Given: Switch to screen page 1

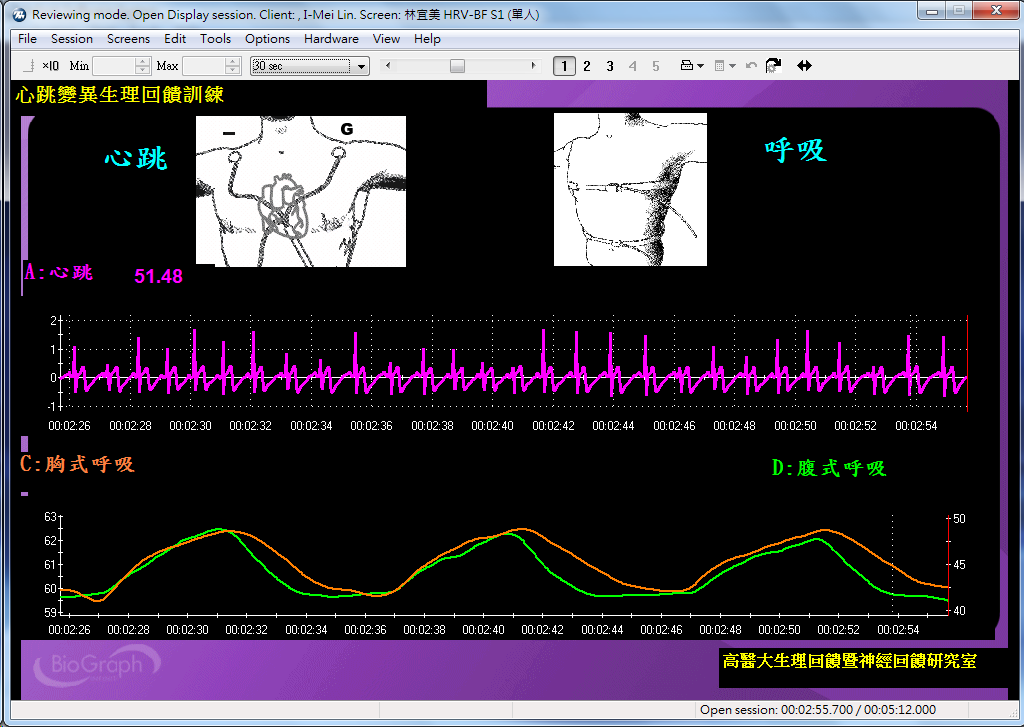Looking at the screenshot, I should click(x=564, y=66).
